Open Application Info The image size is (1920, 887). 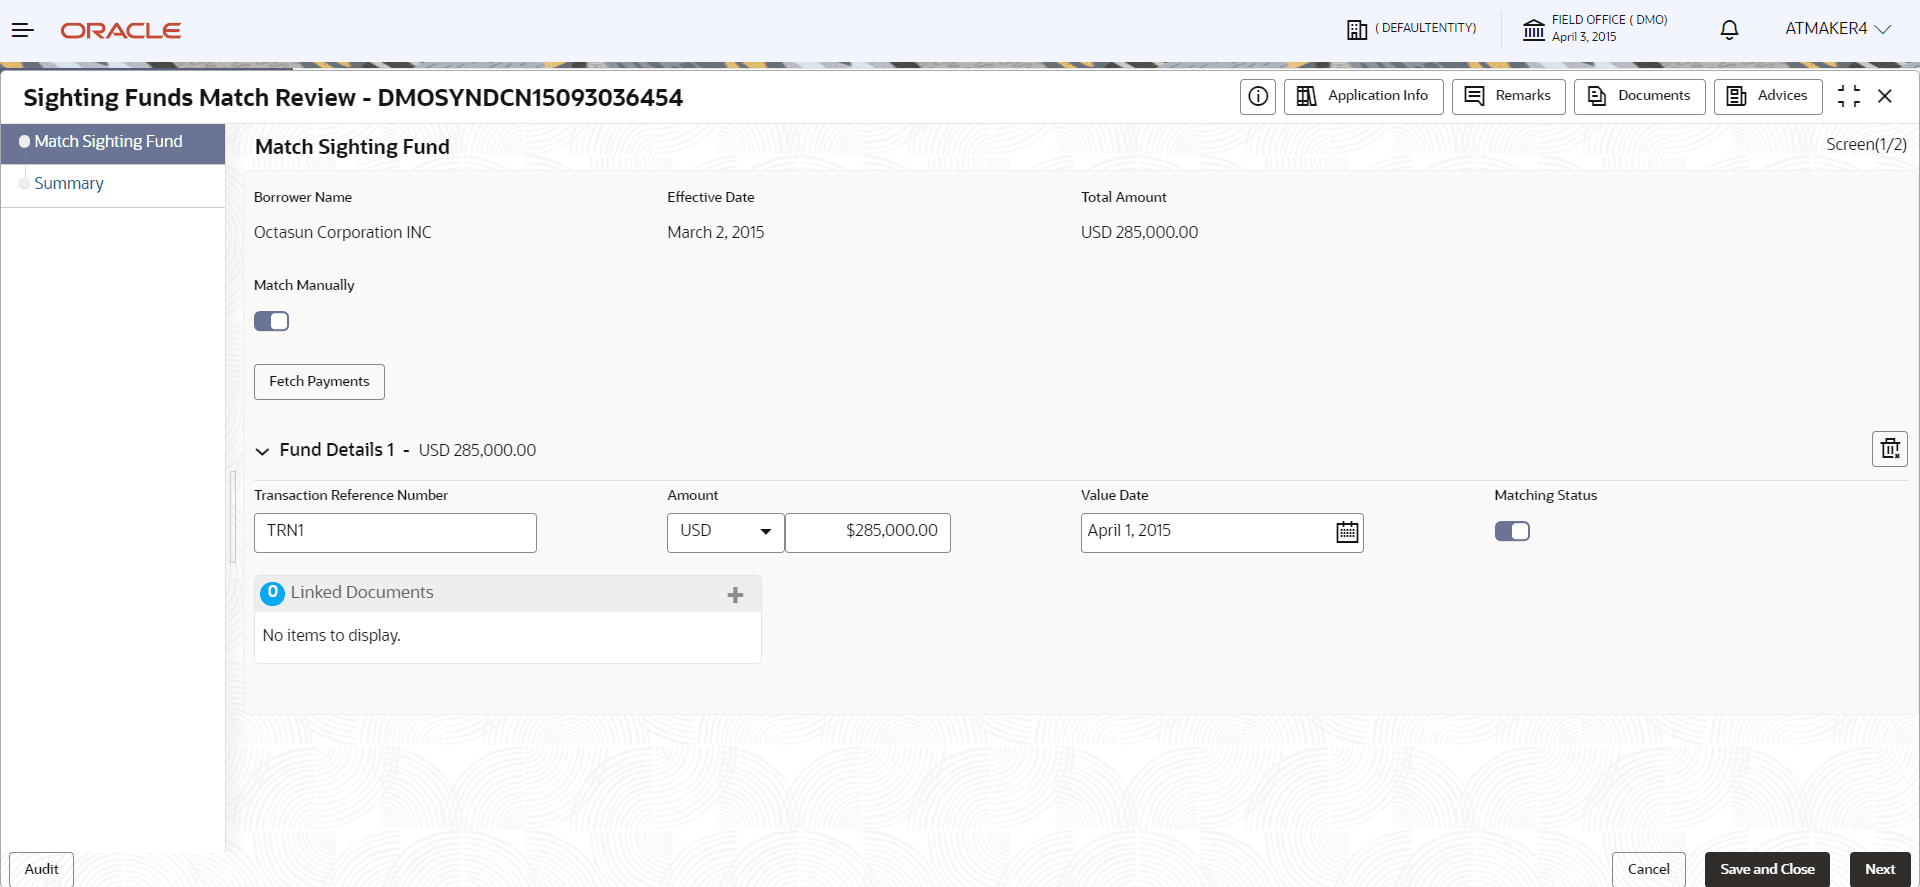coord(1364,96)
